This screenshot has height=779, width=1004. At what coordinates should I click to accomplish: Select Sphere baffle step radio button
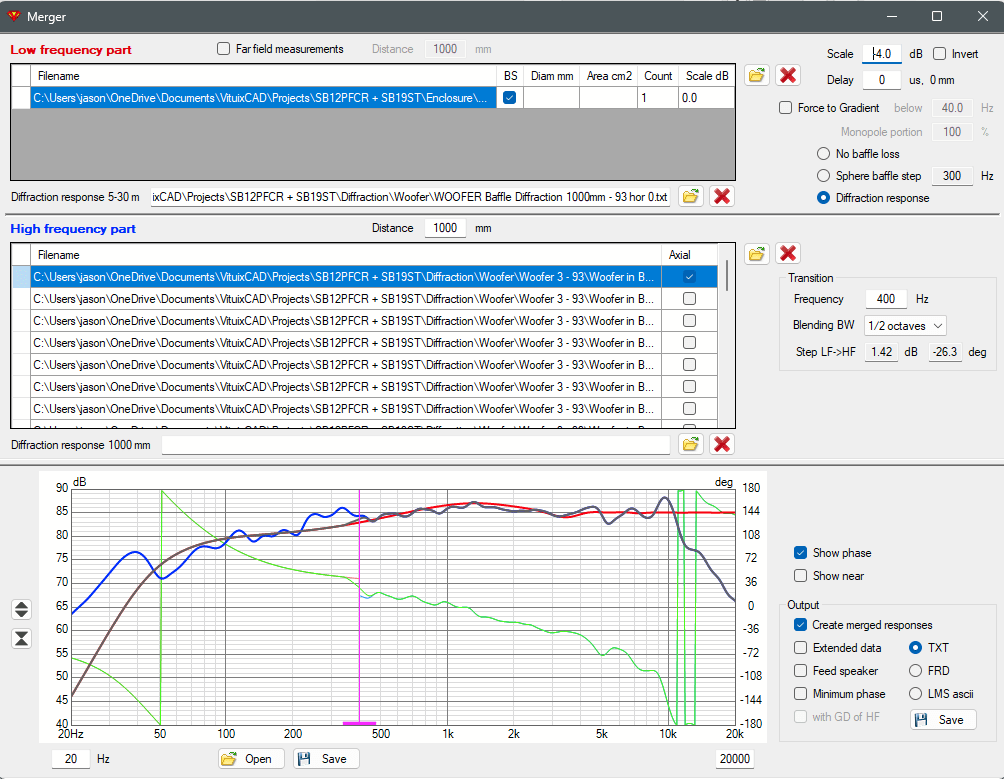click(x=823, y=175)
